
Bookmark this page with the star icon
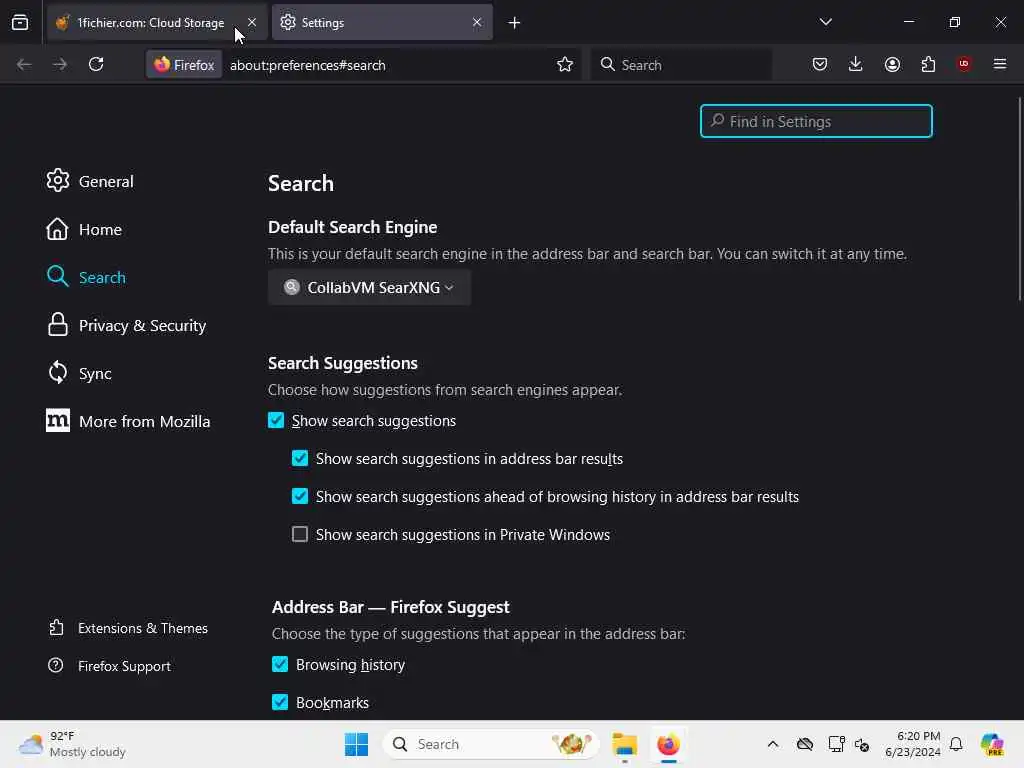[565, 64]
